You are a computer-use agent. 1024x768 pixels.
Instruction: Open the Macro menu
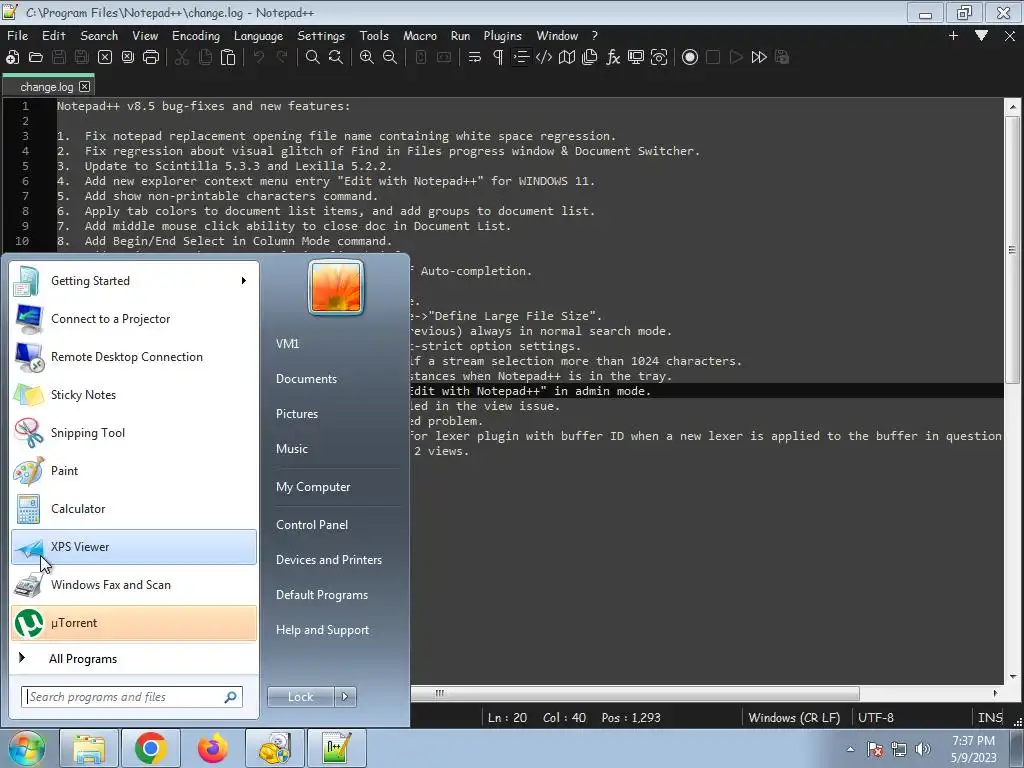coord(420,36)
